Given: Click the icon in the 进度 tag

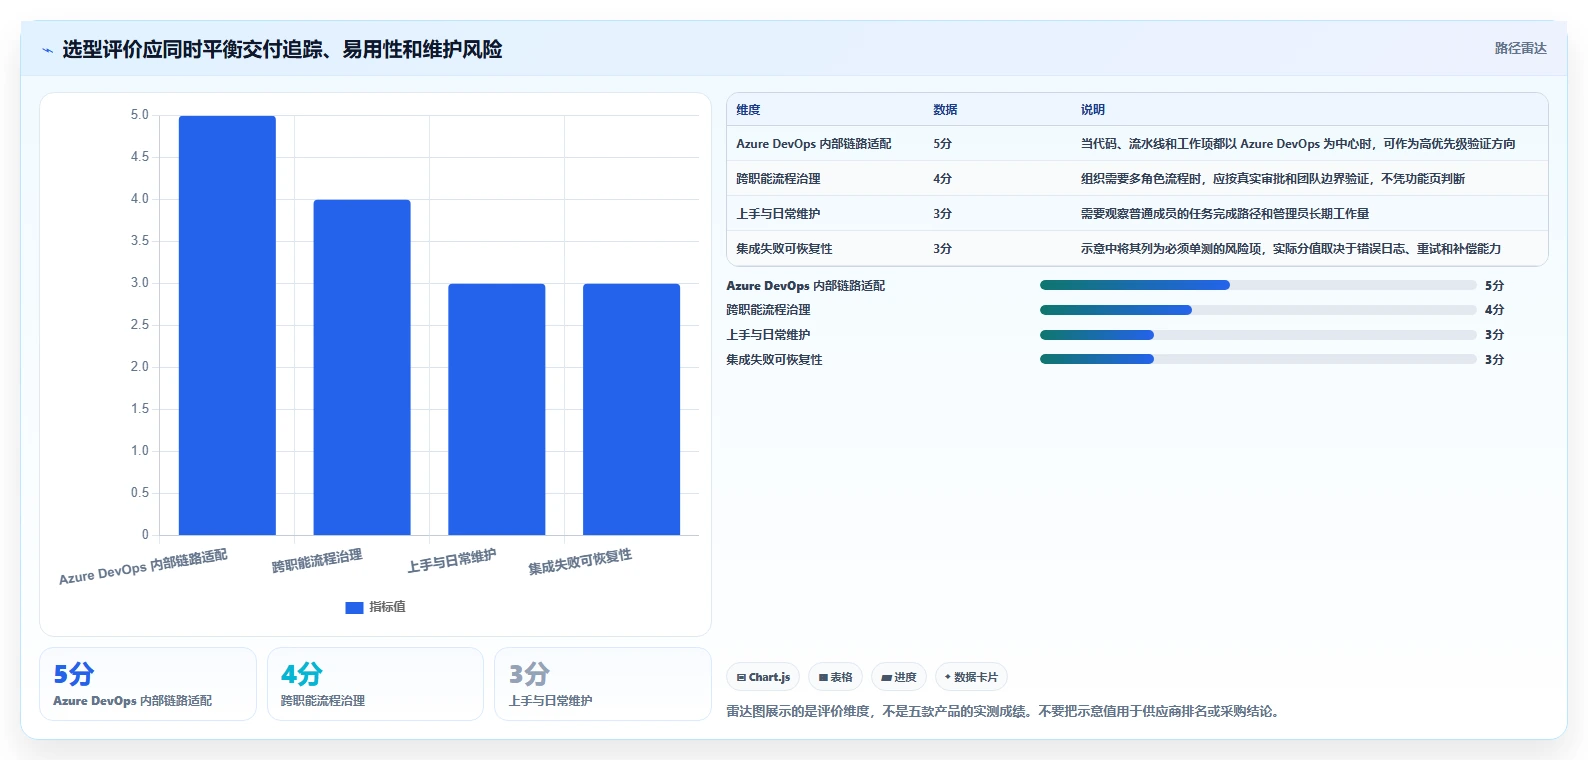Looking at the screenshot, I should pyautogui.click(x=886, y=677).
